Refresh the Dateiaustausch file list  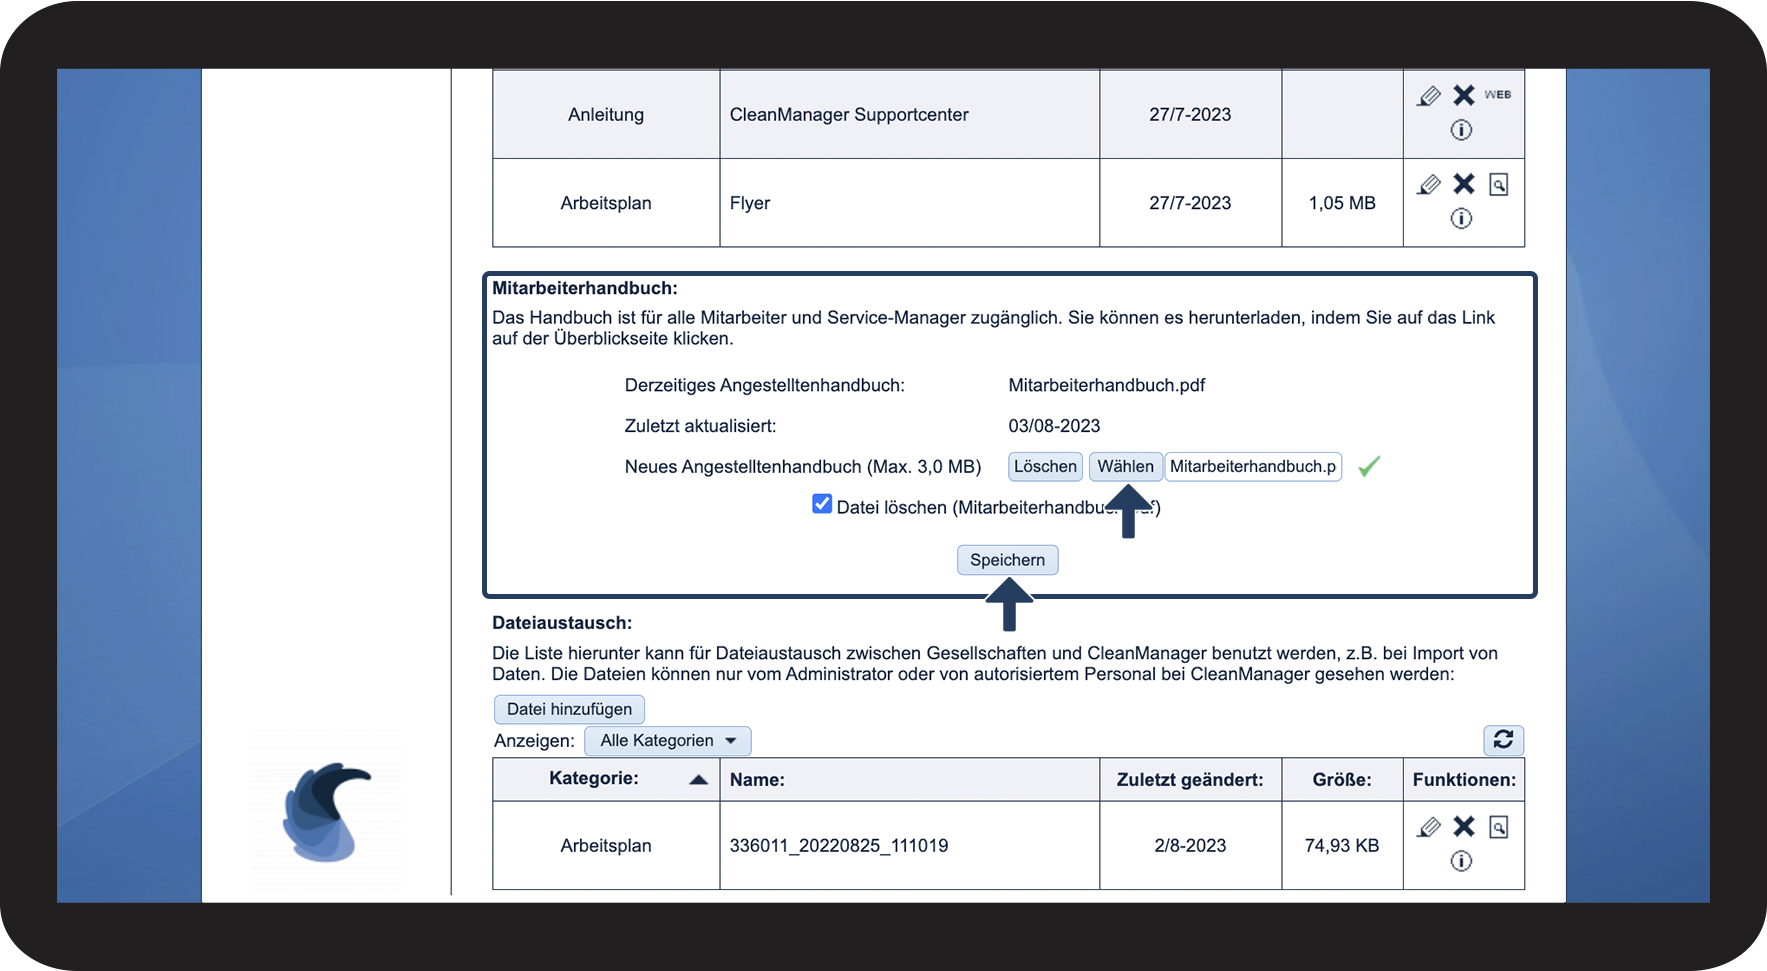click(x=1503, y=739)
